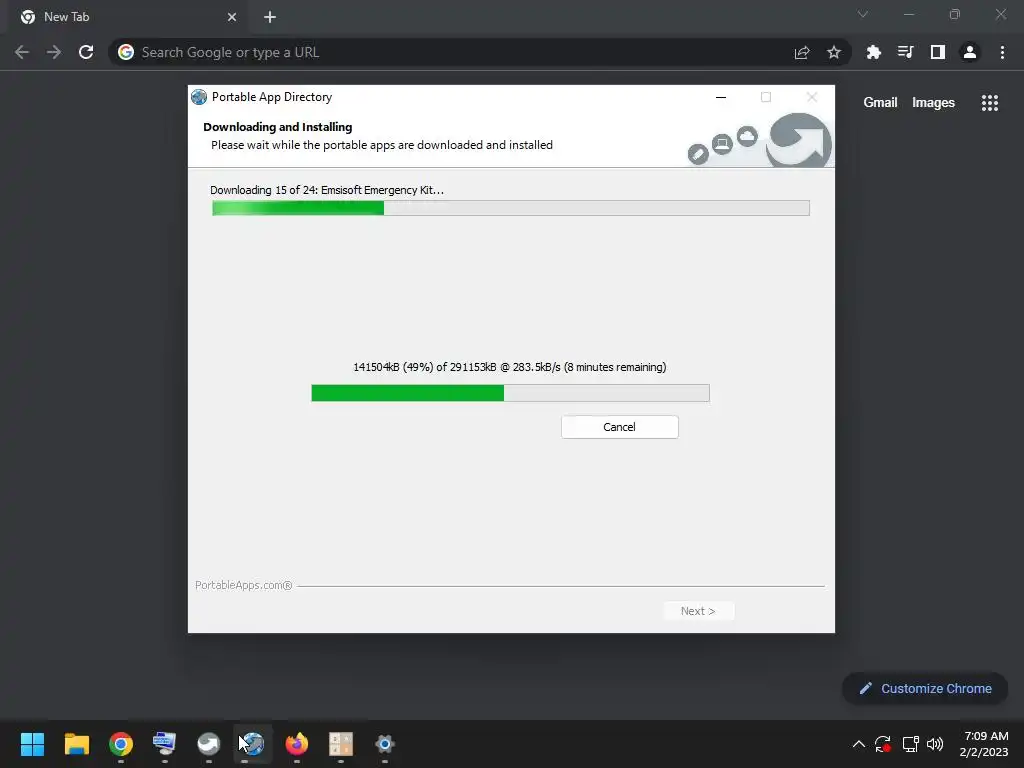1024x768 pixels.
Task: Click the Customize Chrome button
Action: [925, 688]
